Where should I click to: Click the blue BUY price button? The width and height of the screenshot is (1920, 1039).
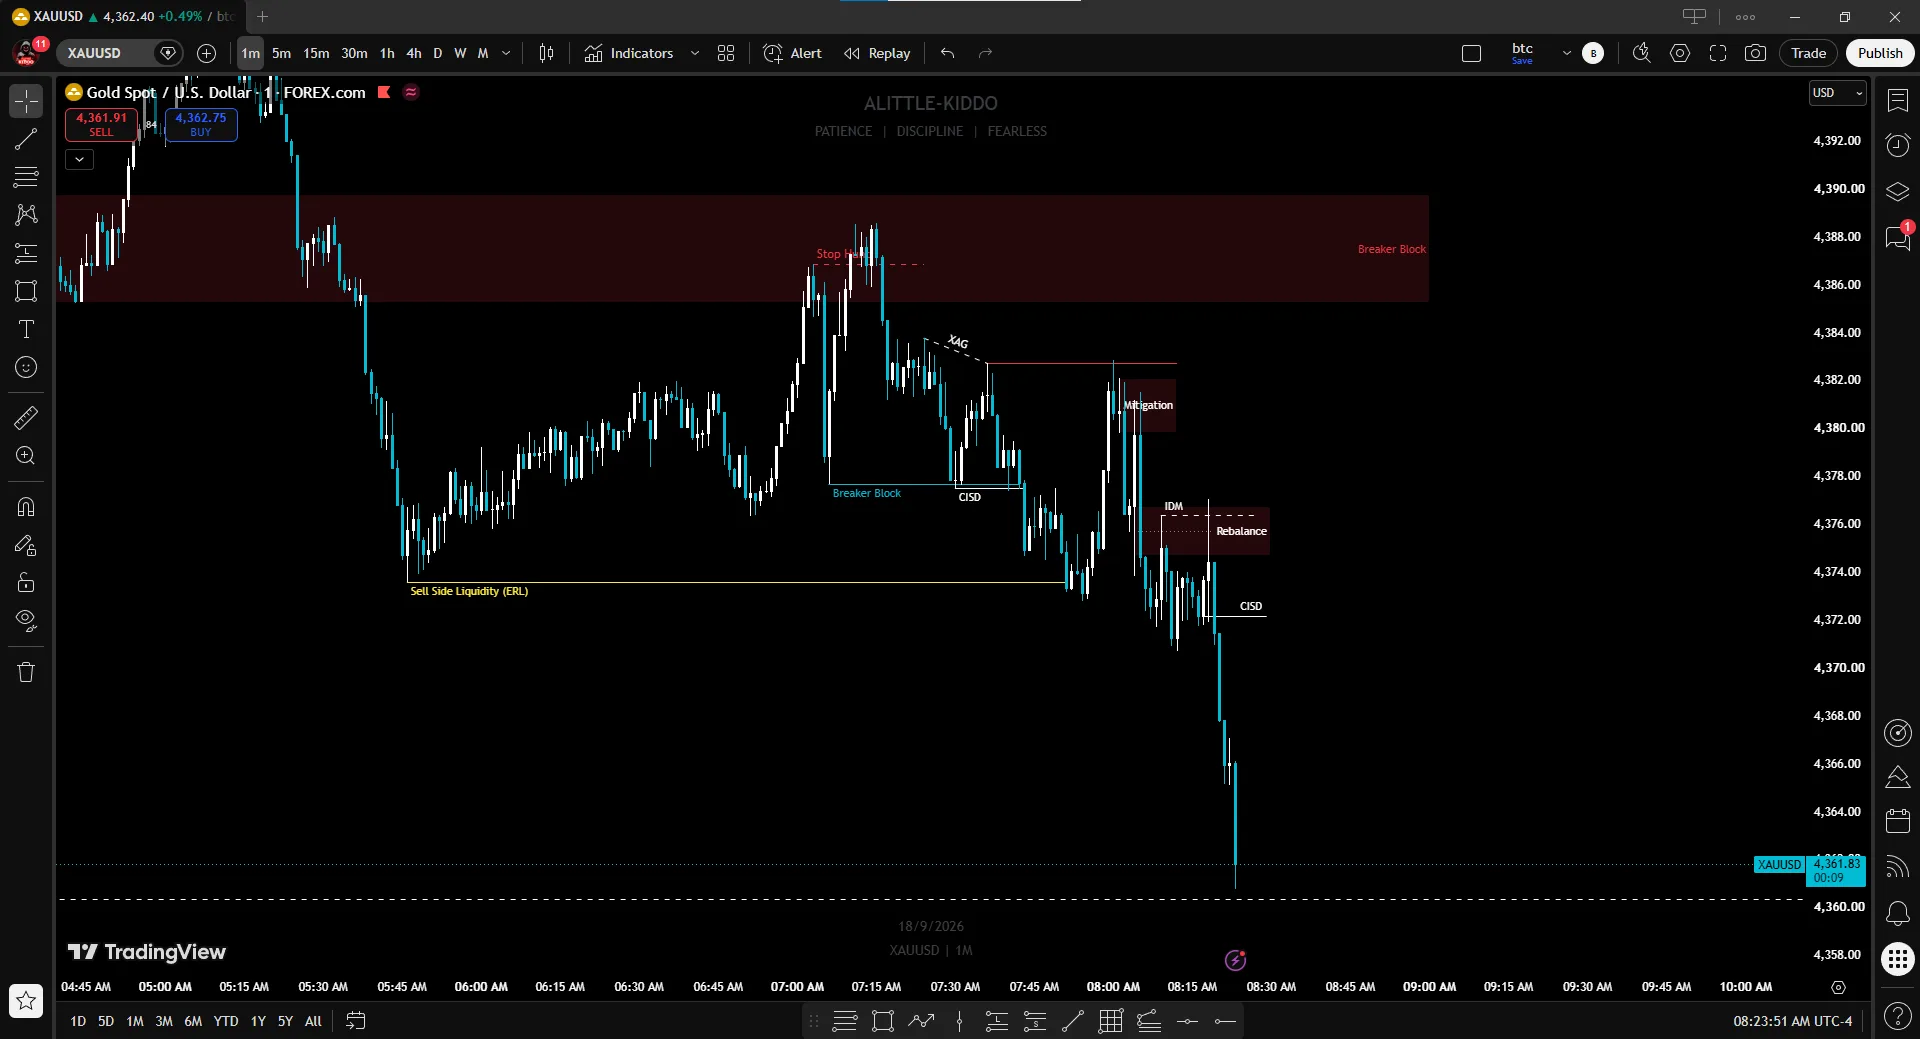tap(201, 124)
